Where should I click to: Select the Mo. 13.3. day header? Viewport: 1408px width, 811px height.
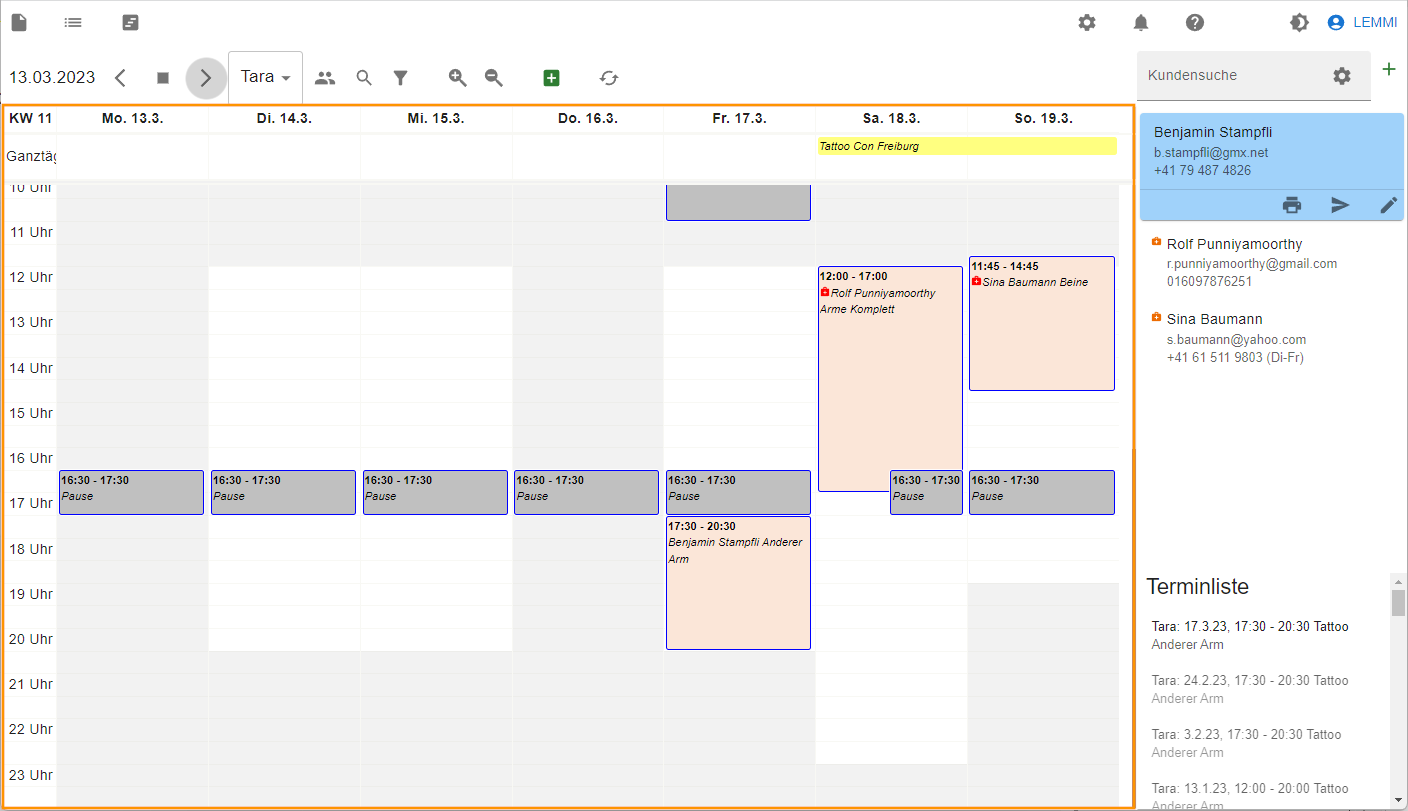coord(132,118)
